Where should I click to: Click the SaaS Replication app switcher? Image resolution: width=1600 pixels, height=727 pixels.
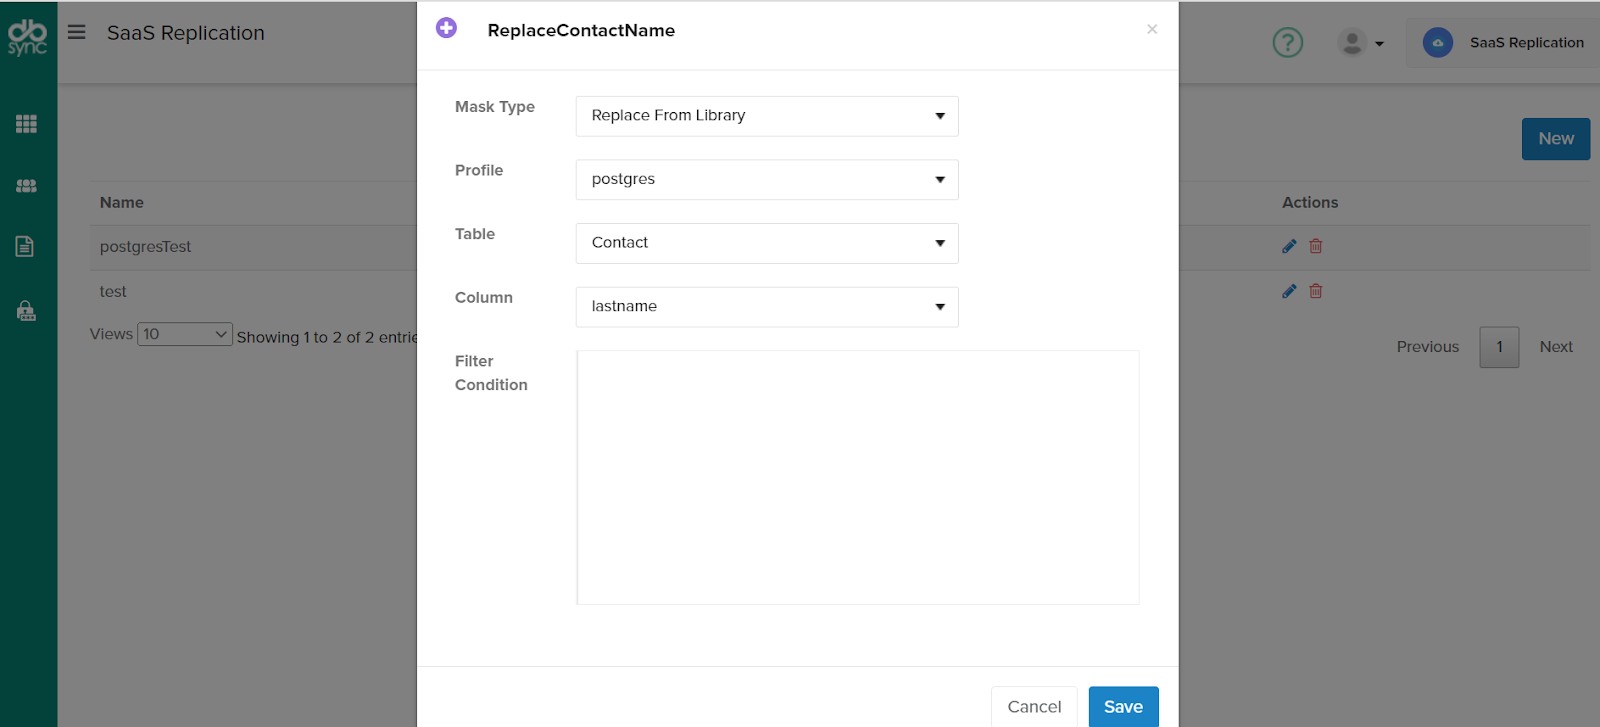click(1505, 43)
